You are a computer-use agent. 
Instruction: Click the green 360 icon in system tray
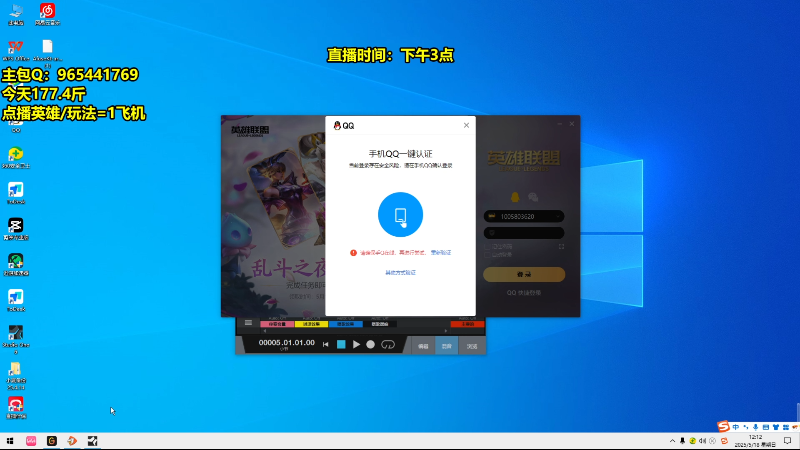[692, 441]
